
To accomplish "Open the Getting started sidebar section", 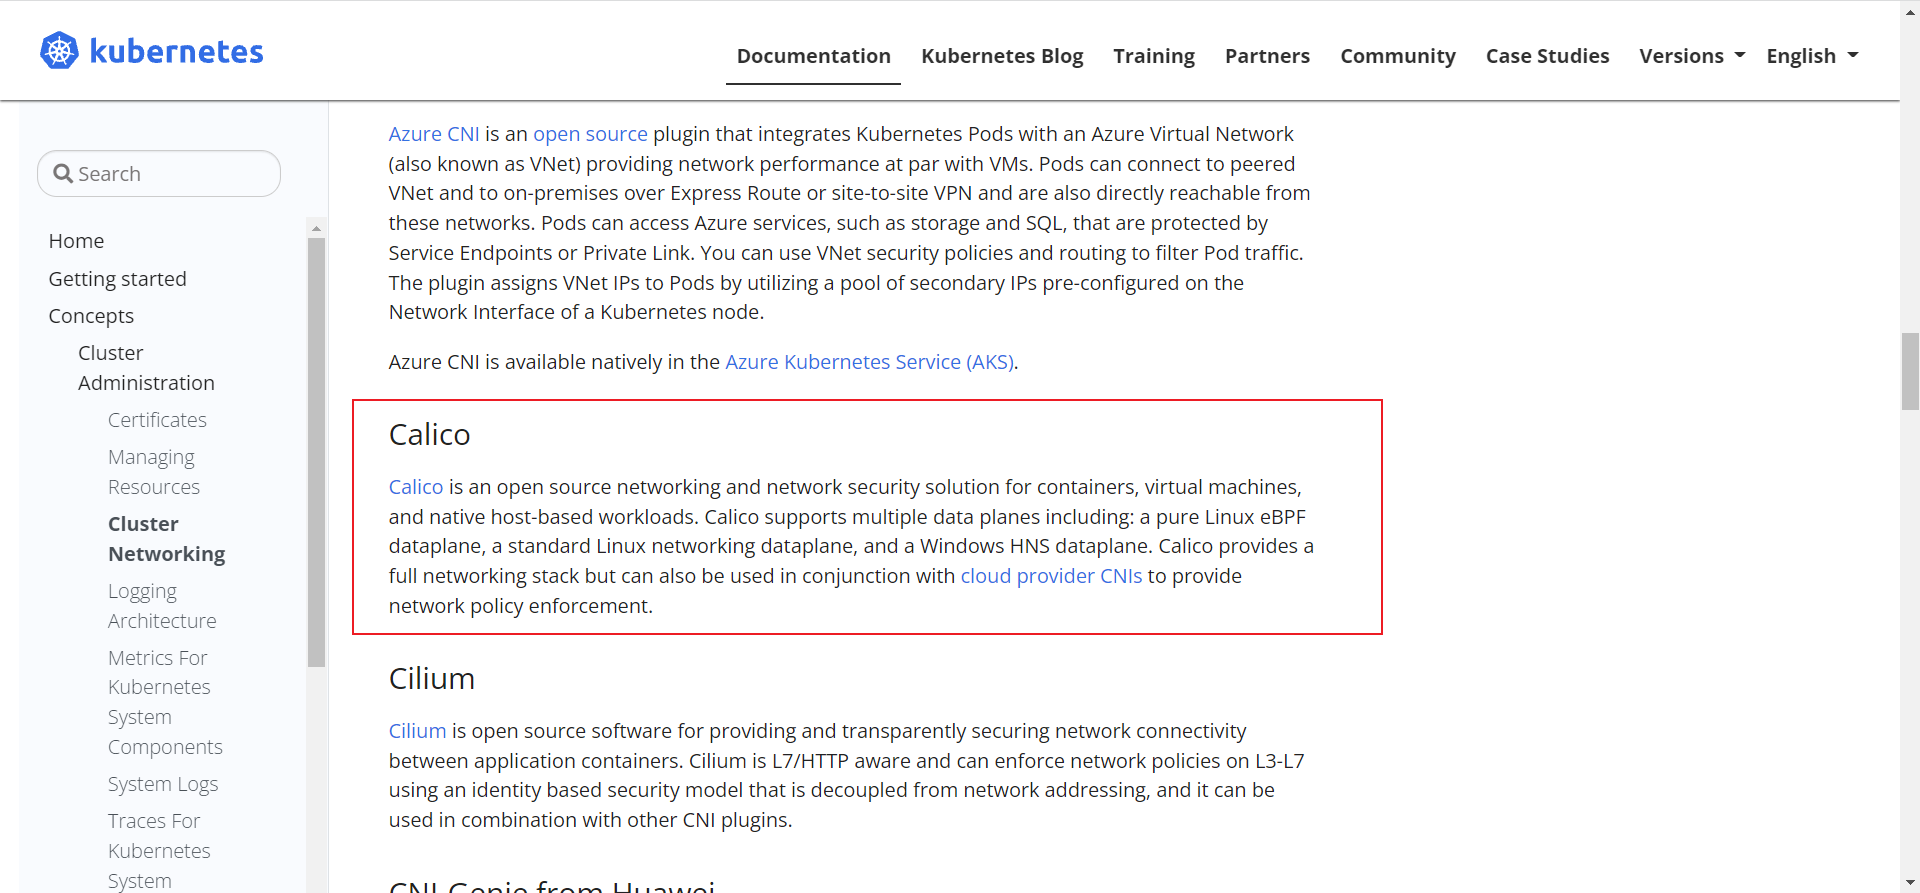I will click(117, 278).
